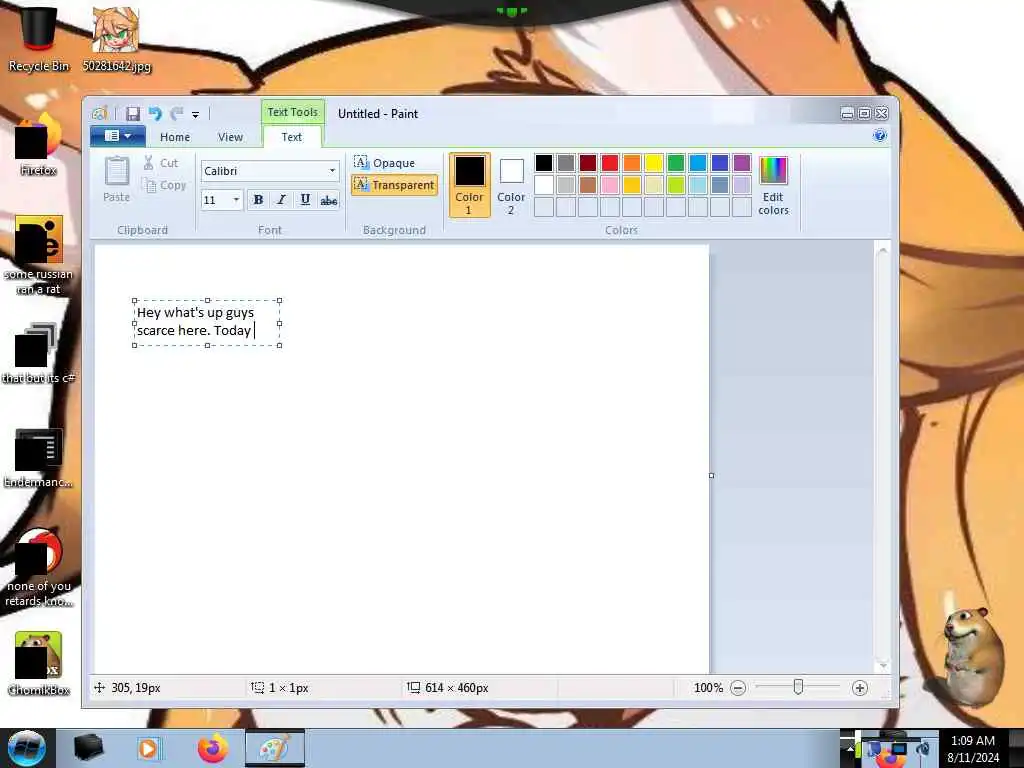
Task: Click the vertical scrollbar up arrow
Action: point(883,250)
